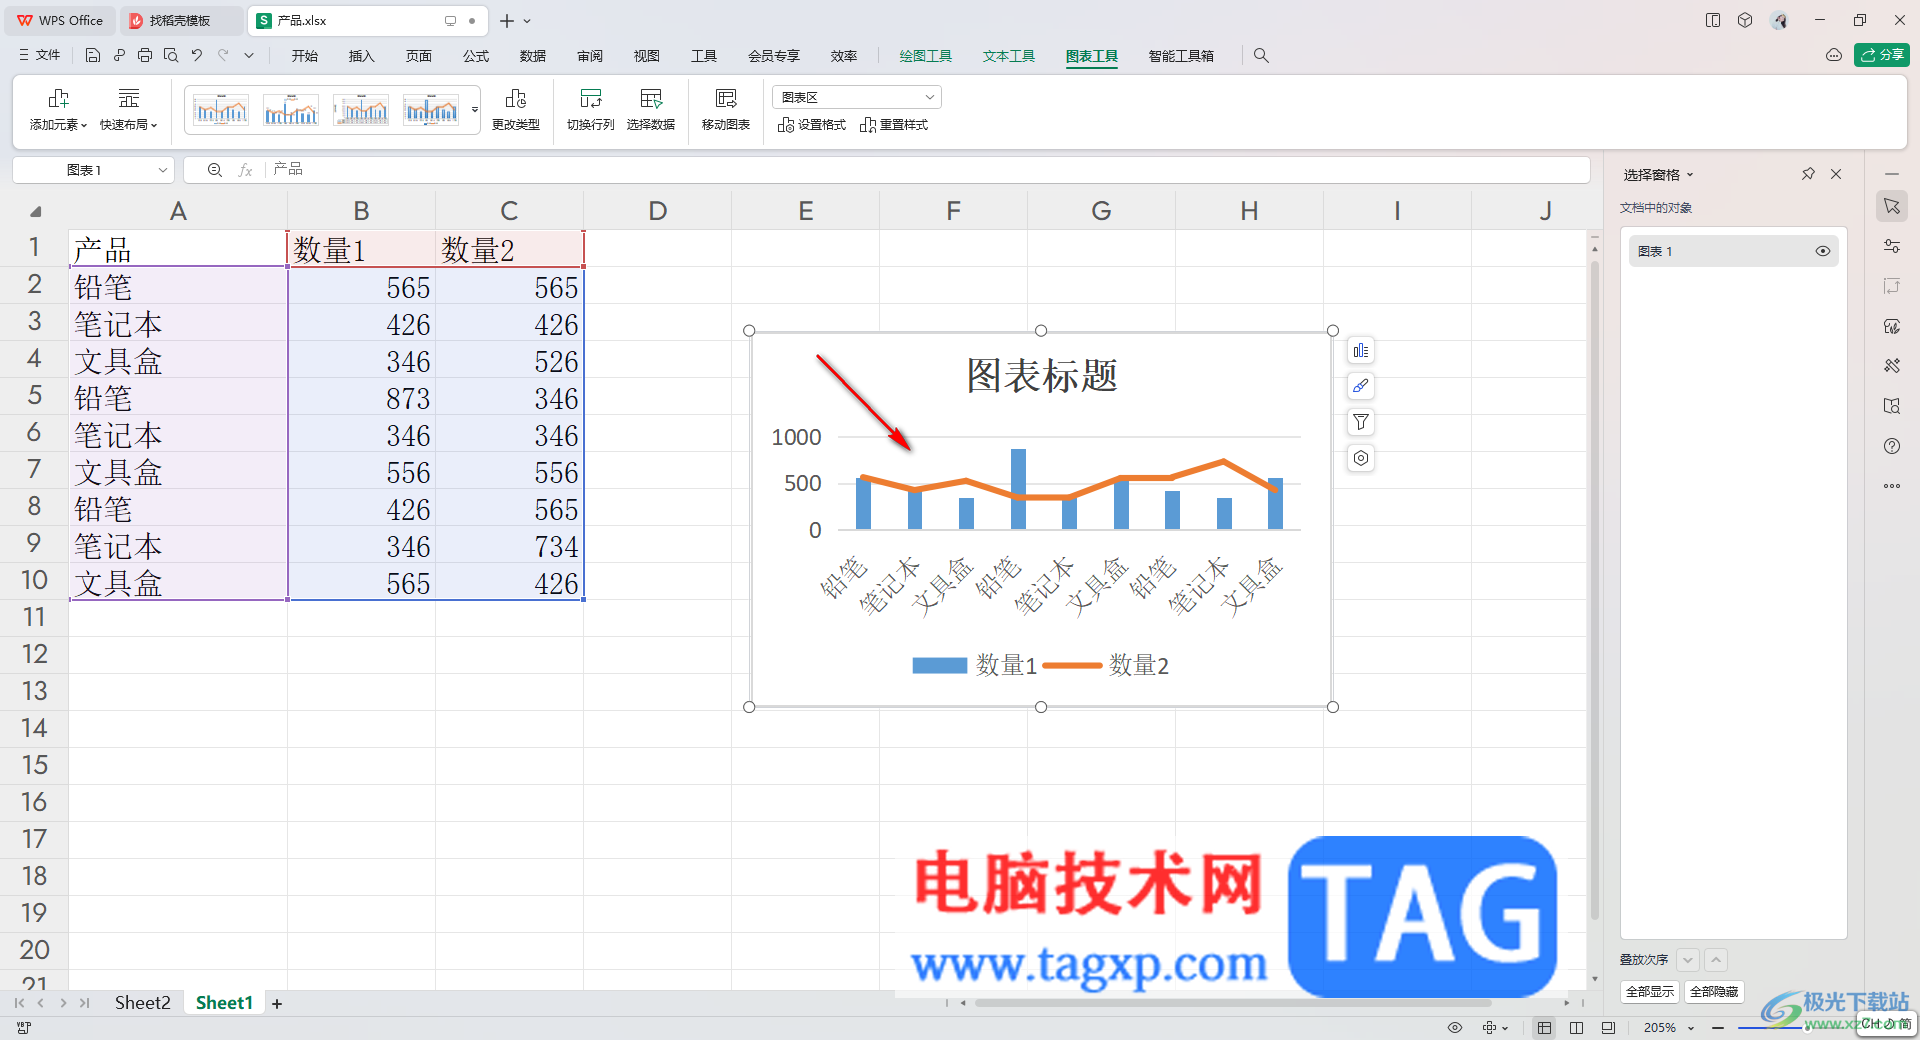Switch to the 插入 (Insert) tab
Screen dimensions: 1920x1040
click(x=361, y=56)
